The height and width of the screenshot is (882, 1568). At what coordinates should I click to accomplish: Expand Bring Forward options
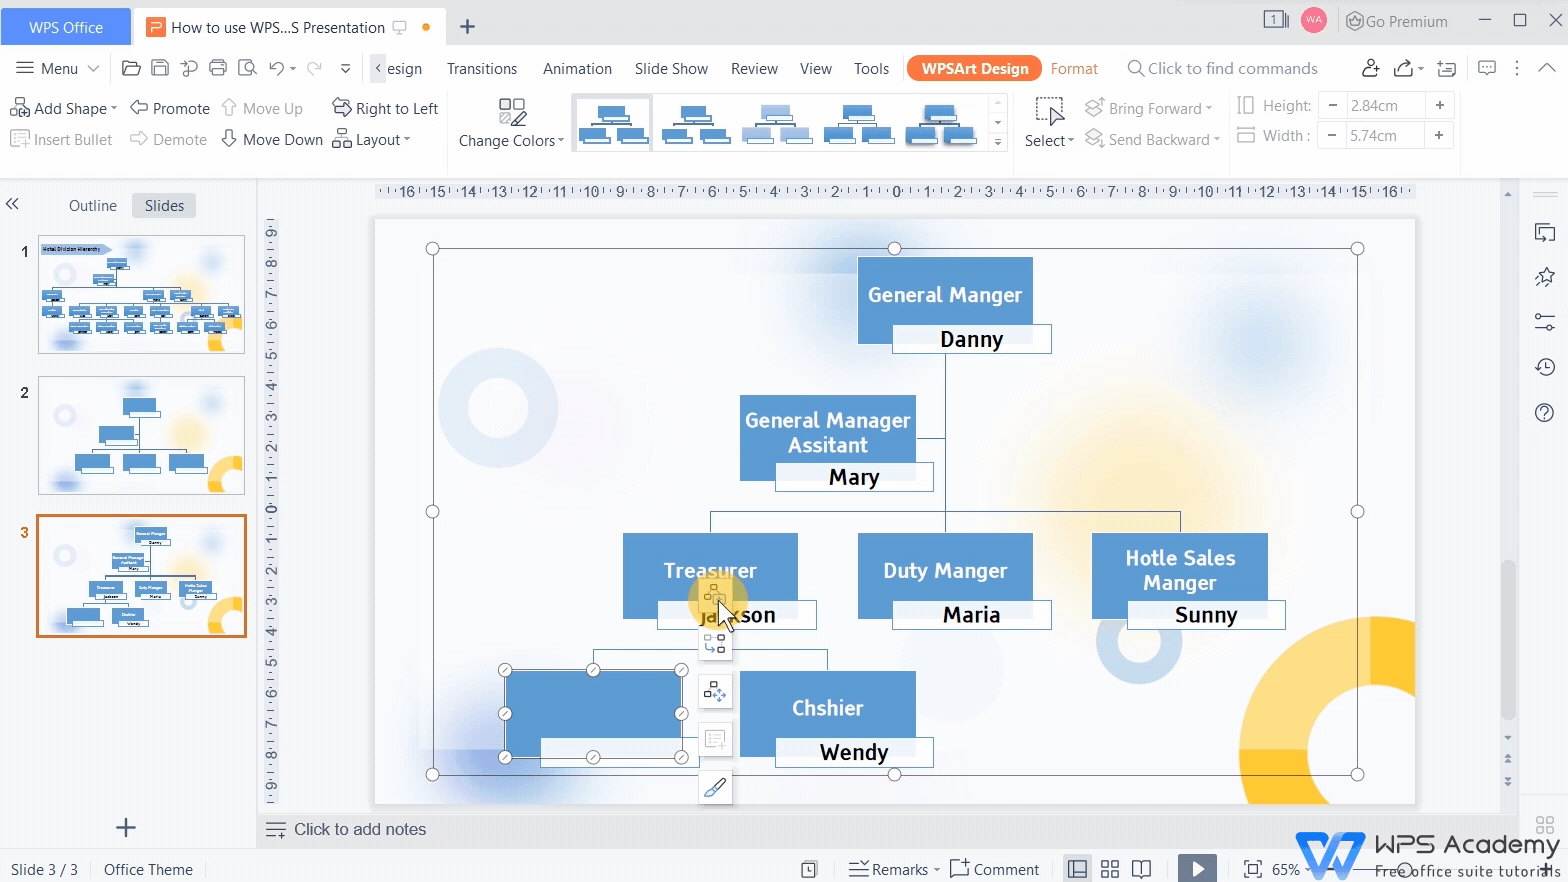(x=1149, y=108)
